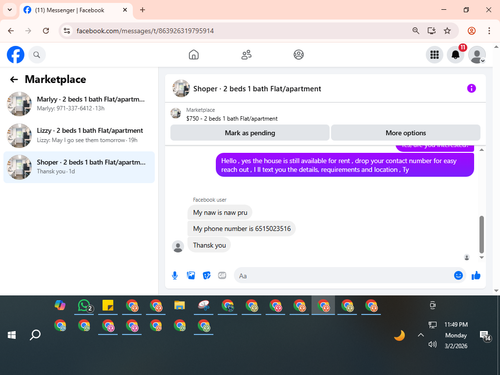Open the purple conversation information icon
The width and height of the screenshot is (500, 375).
[471, 88]
